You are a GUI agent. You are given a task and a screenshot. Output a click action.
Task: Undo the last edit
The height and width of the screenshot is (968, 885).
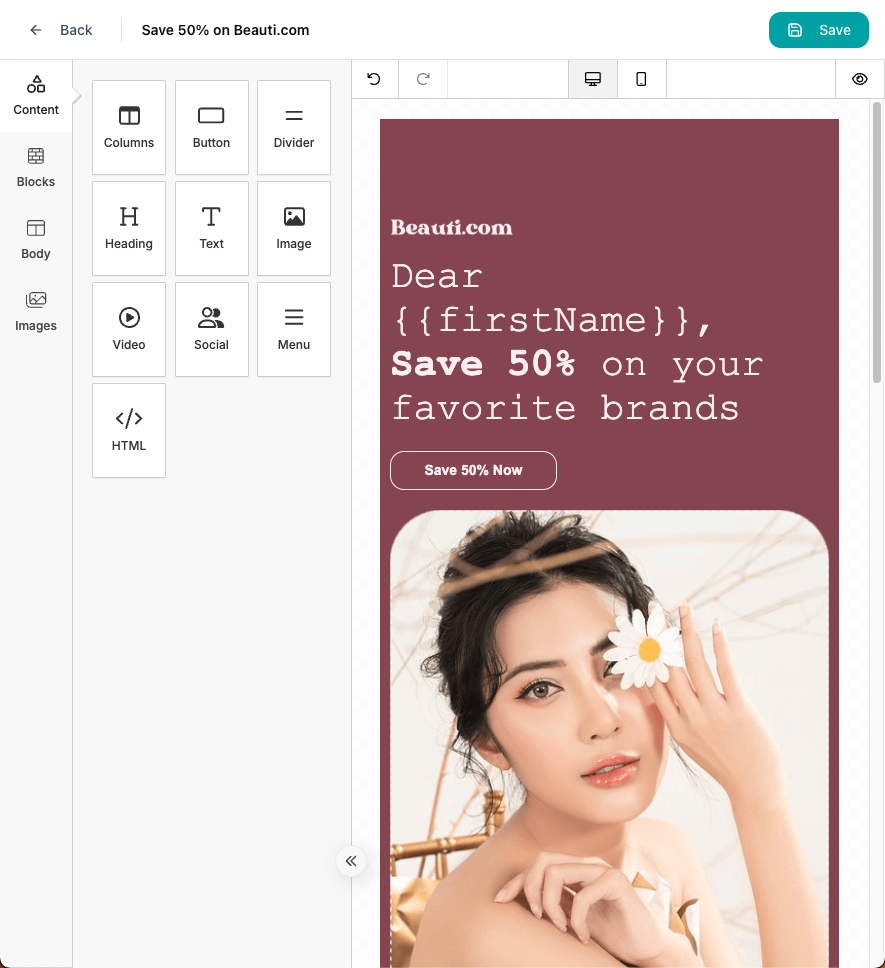pos(374,79)
